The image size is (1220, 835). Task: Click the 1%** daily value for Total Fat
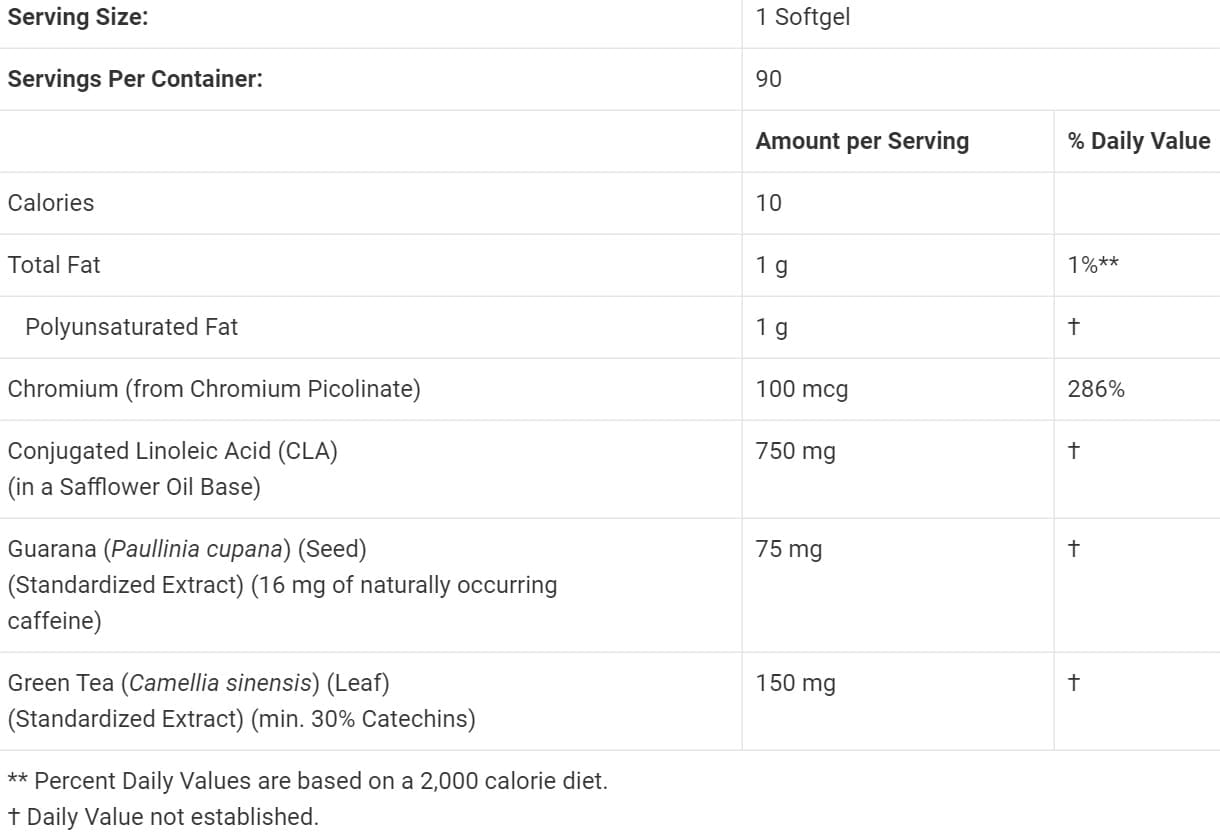pyautogui.click(x=1093, y=265)
